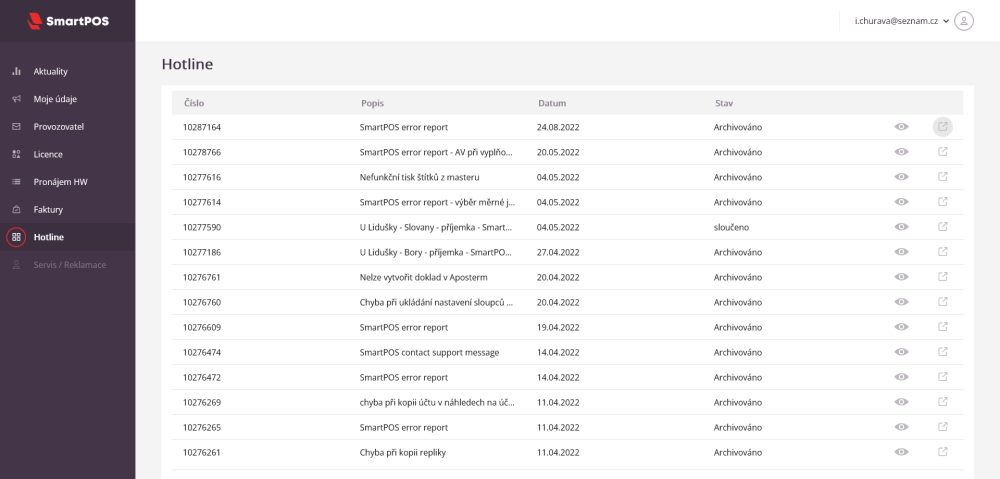Open external link for ticket 10276474

[x=942, y=352]
